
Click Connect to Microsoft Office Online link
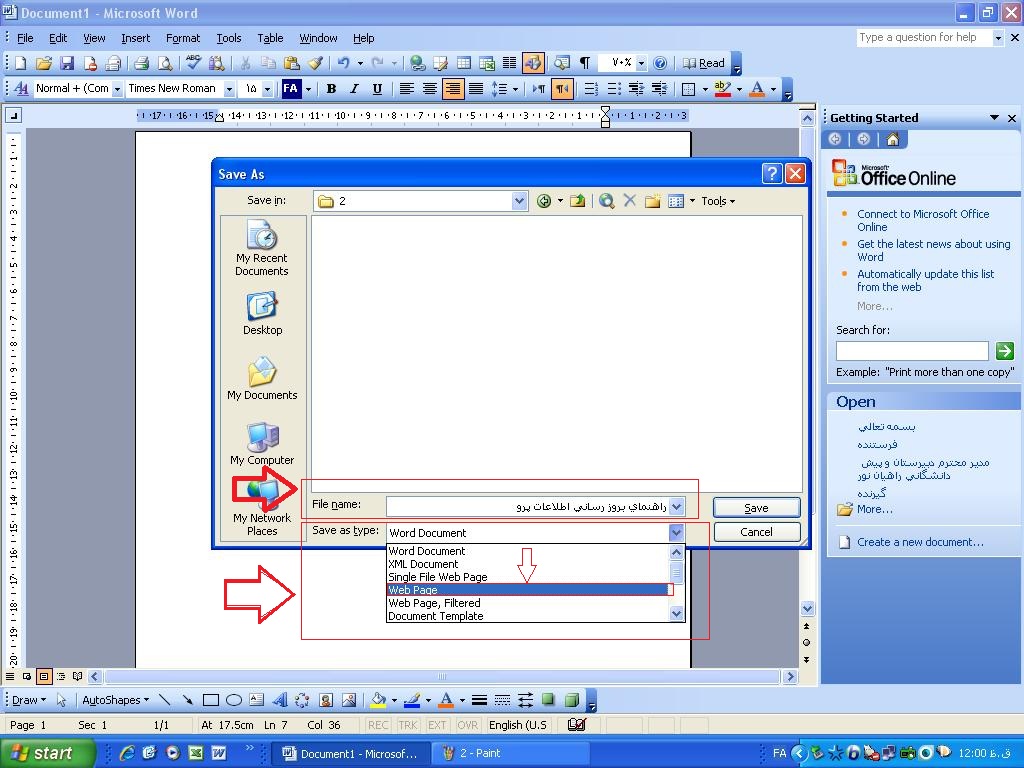(923, 220)
